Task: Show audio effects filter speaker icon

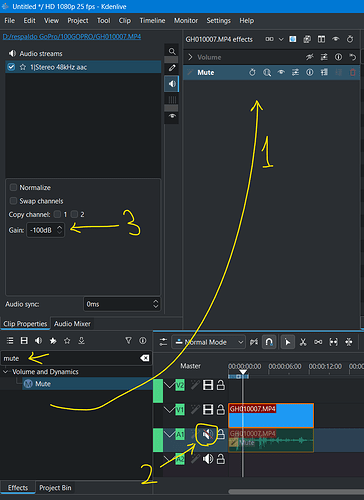Action: [x=38, y=341]
